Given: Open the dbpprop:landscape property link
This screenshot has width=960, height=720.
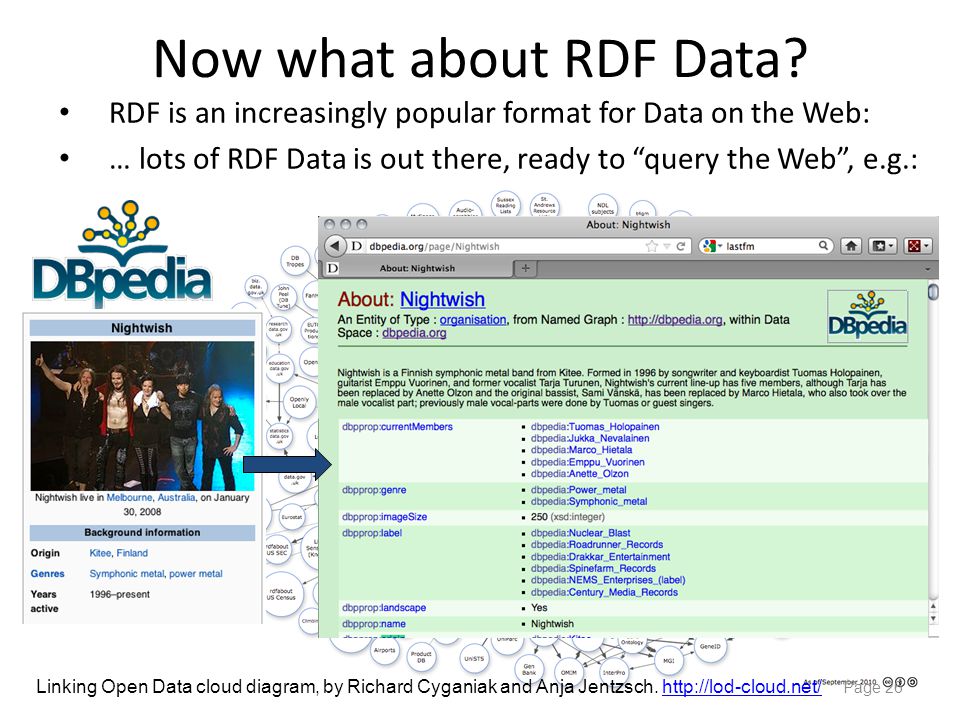Looking at the screenshot, I should click(384, 608).
